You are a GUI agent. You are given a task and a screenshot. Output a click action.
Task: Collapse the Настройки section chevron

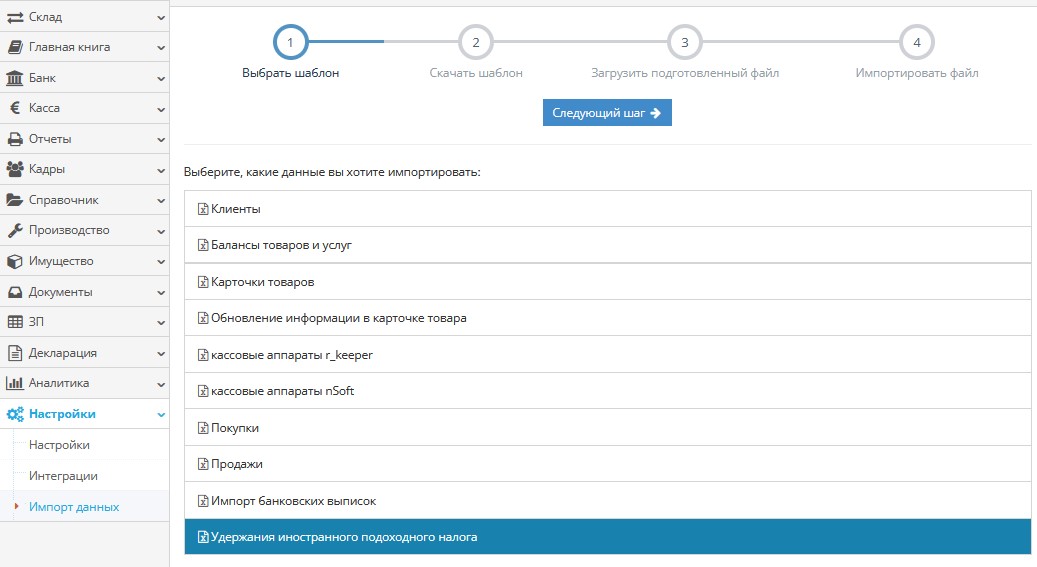pos(161,414)
